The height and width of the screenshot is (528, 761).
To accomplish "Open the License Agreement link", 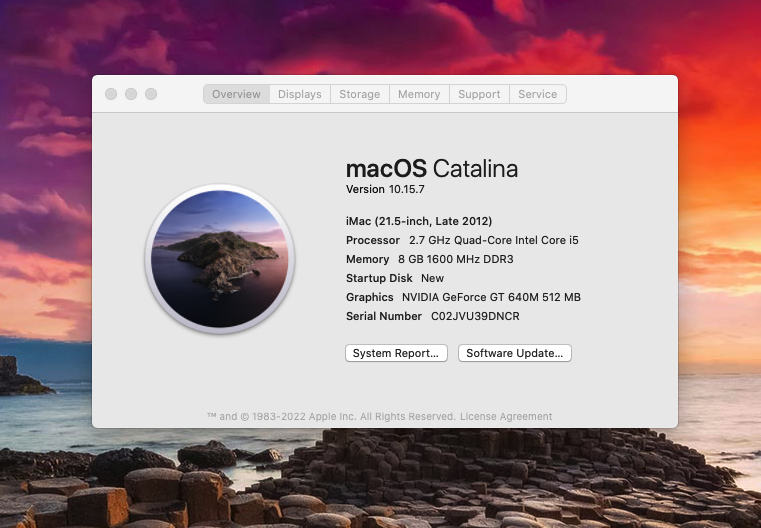I will point(506,416).
